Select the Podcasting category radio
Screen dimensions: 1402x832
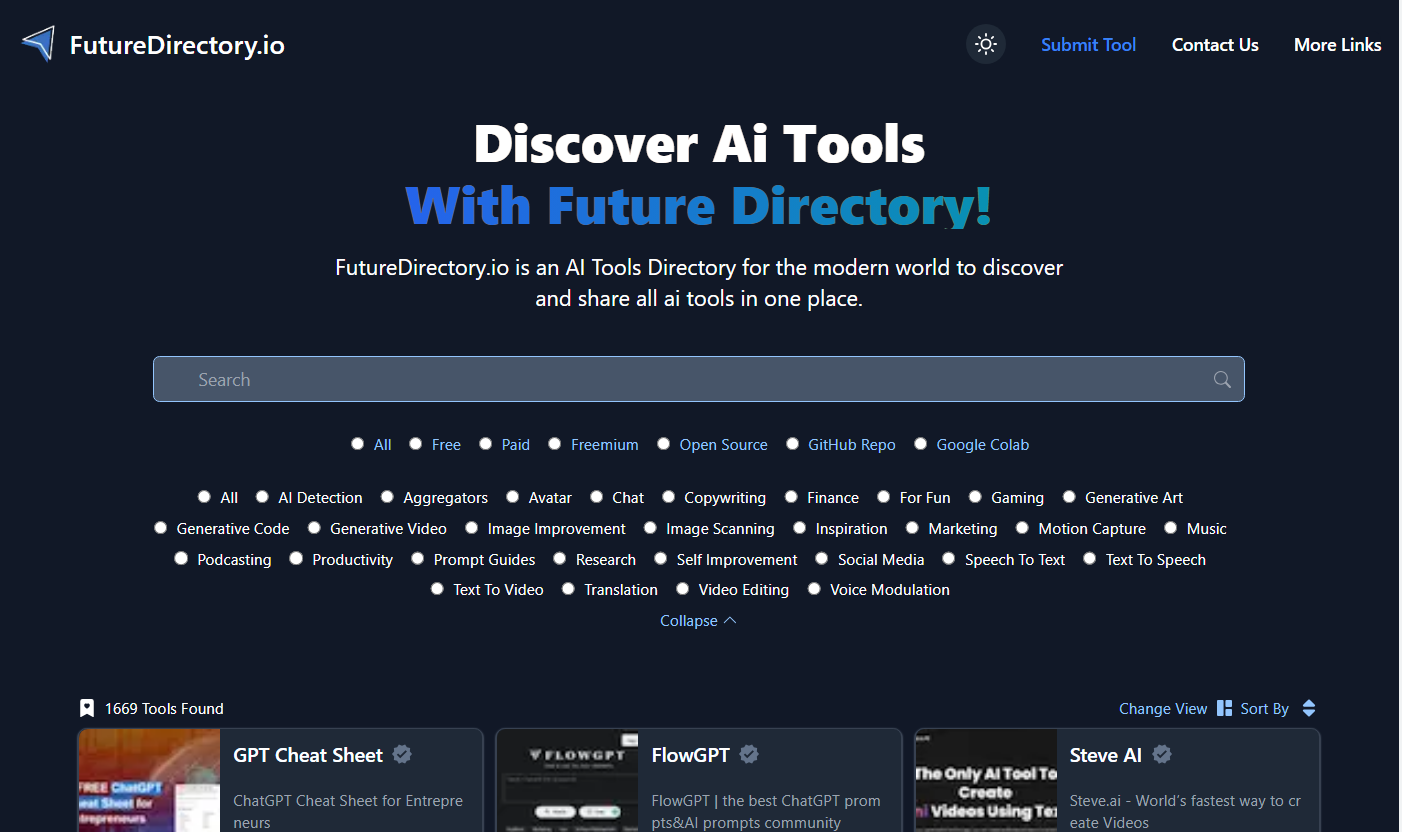[x=181, y=559]
